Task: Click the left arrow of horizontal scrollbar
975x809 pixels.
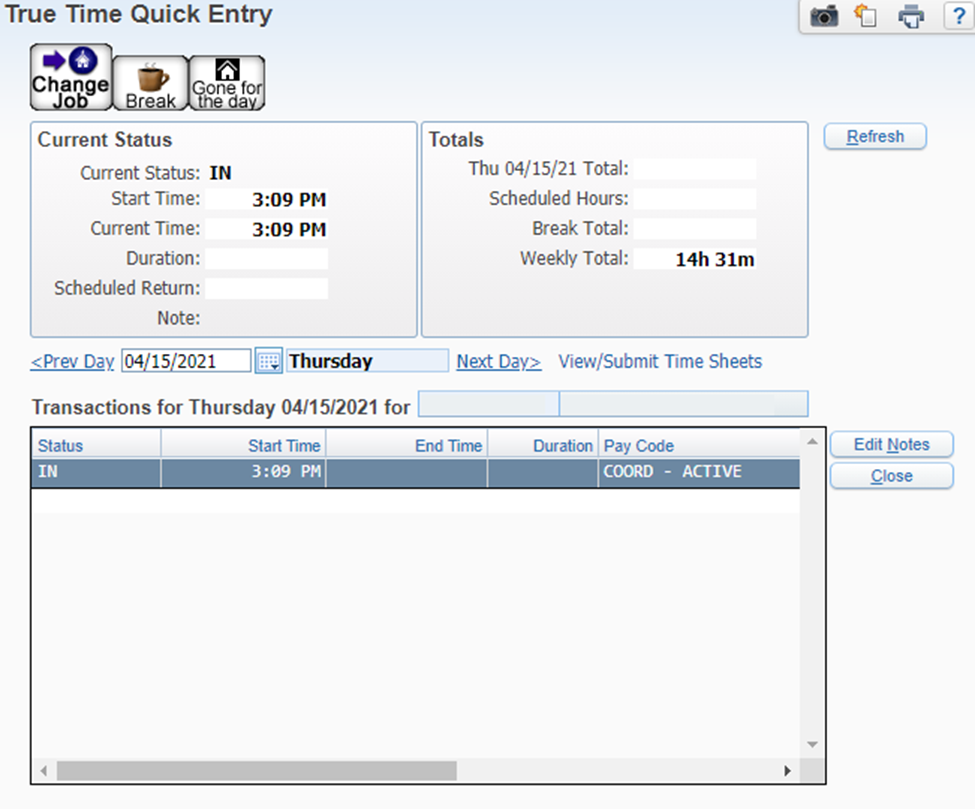Action: (x=43, y=770)
